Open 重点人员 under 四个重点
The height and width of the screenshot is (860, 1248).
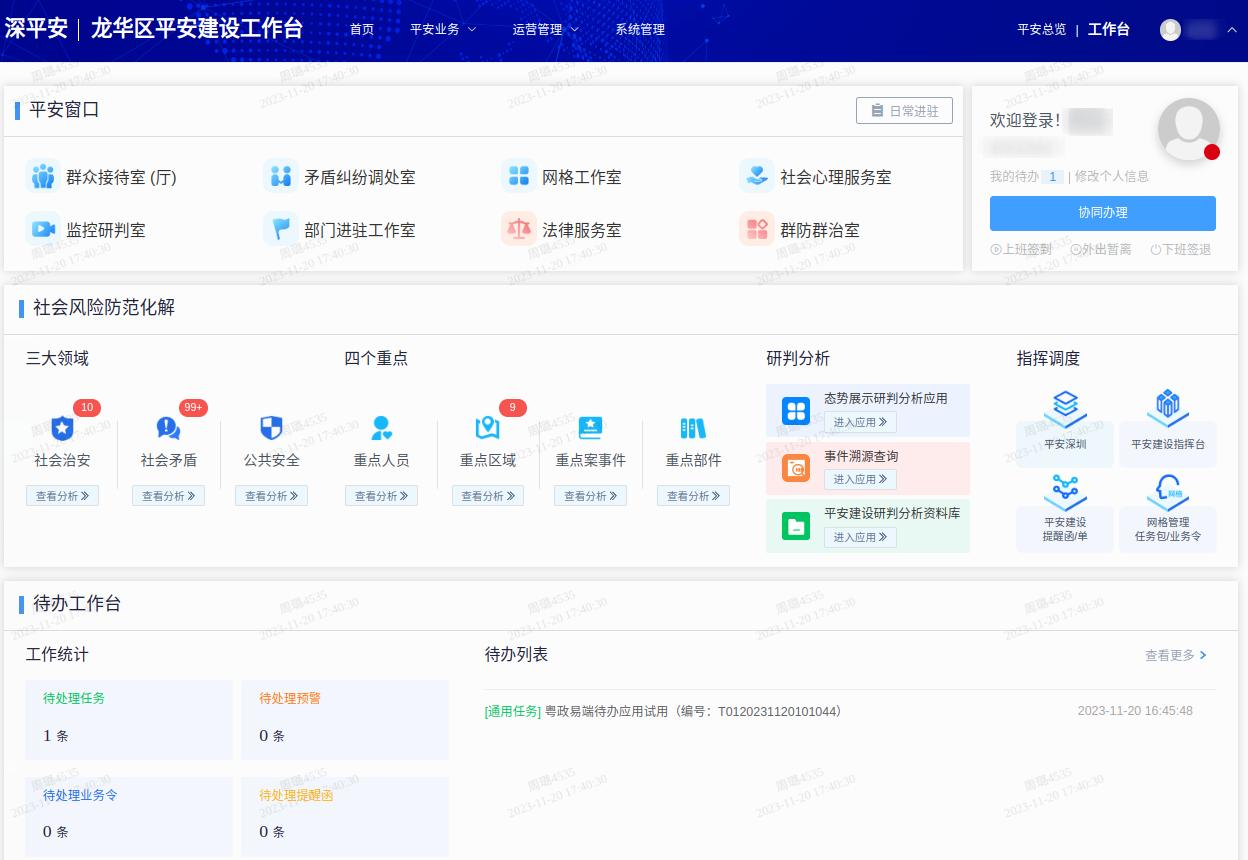pyautogui.click(x=381, y=428)
